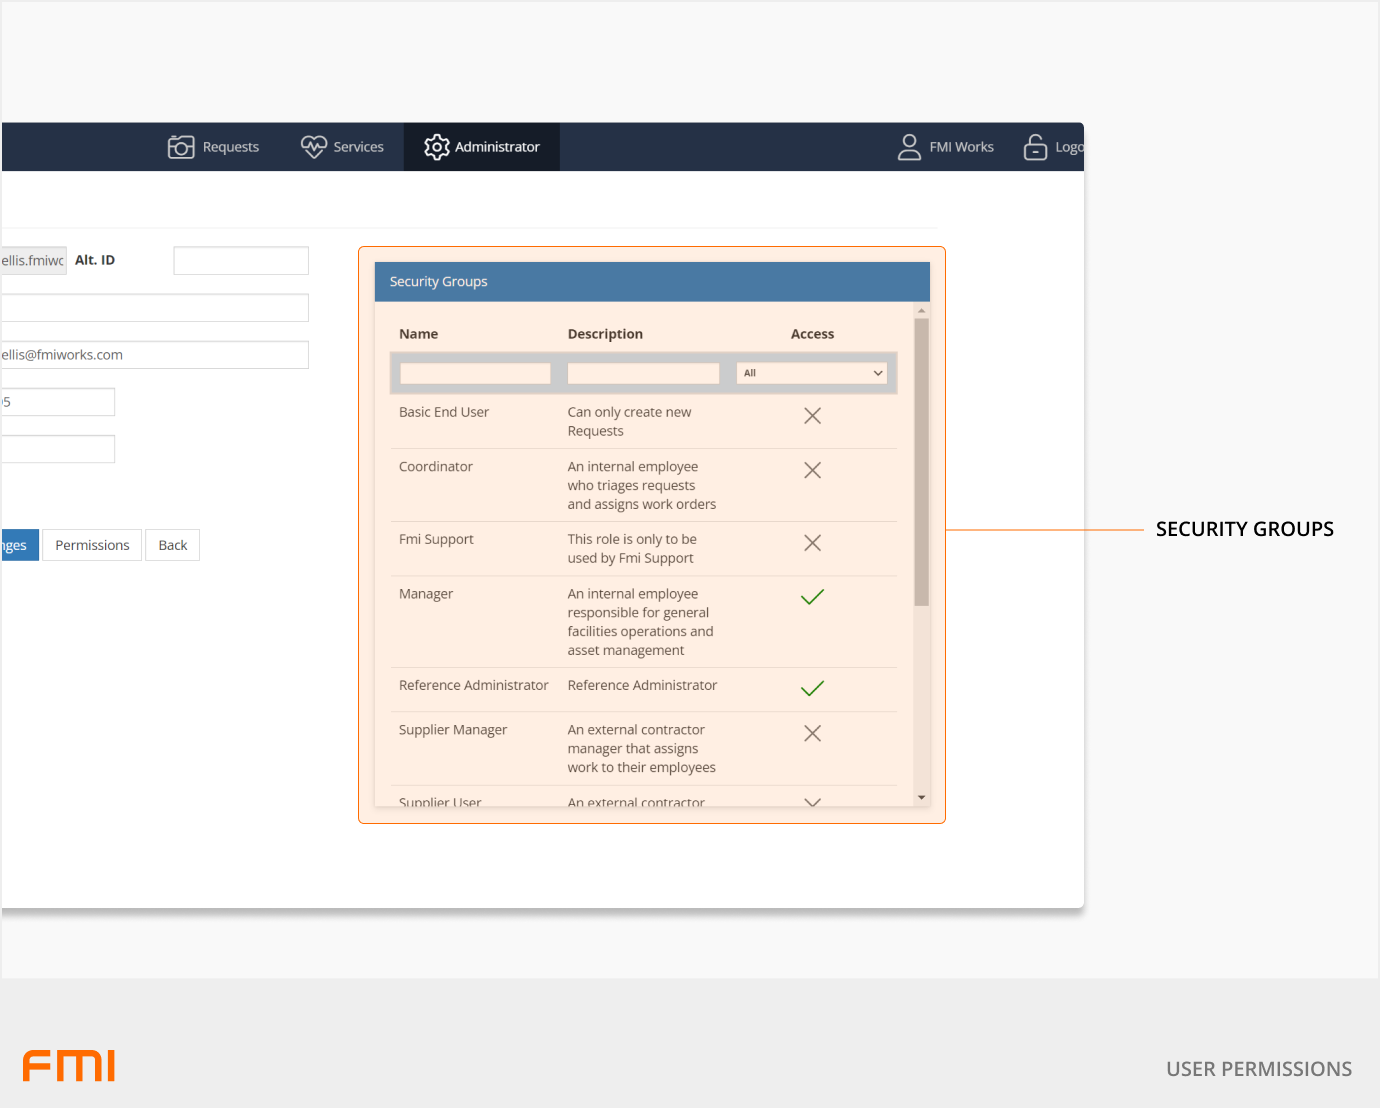Toggle Supplier Manager access mark
Screen dimensions: 1380x1108
(812, 733)
